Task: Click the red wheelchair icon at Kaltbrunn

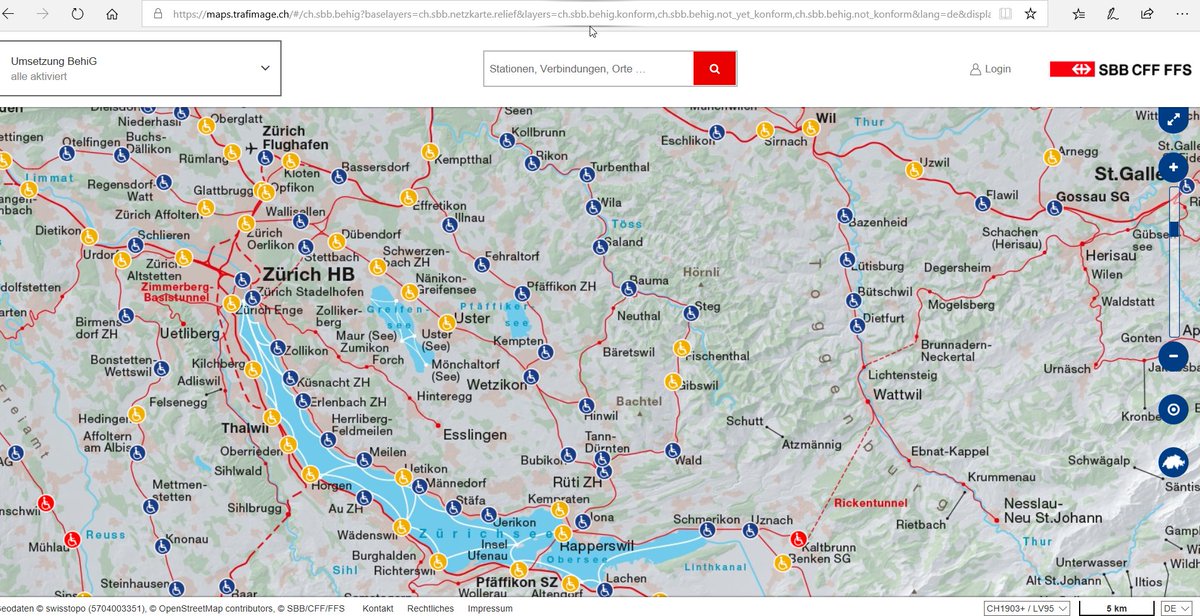Action: tap(797, 538)
